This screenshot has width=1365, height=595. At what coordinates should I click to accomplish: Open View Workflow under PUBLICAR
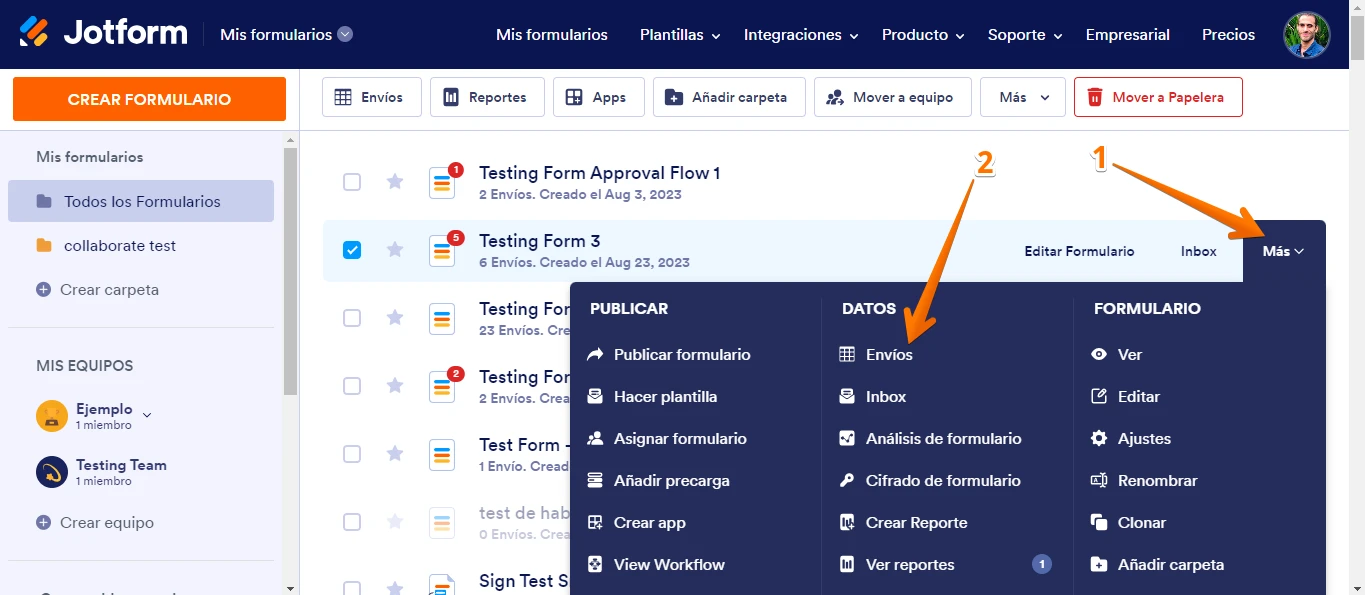[668, 564]
